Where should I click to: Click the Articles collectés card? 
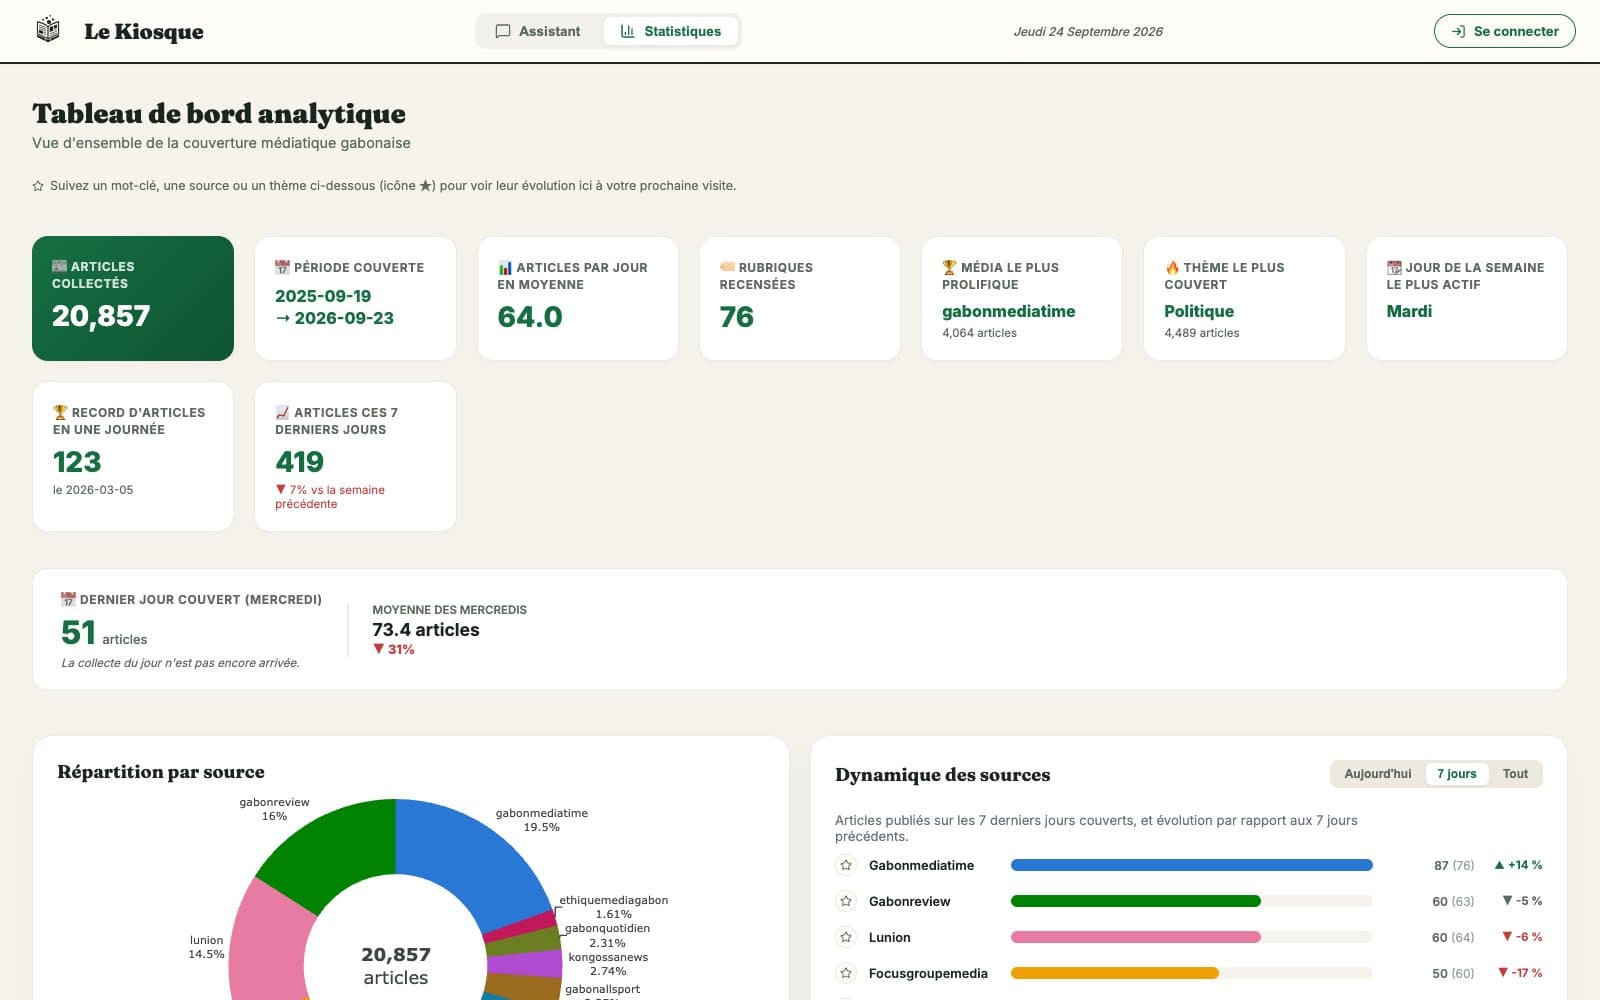[x=133, y=298]
